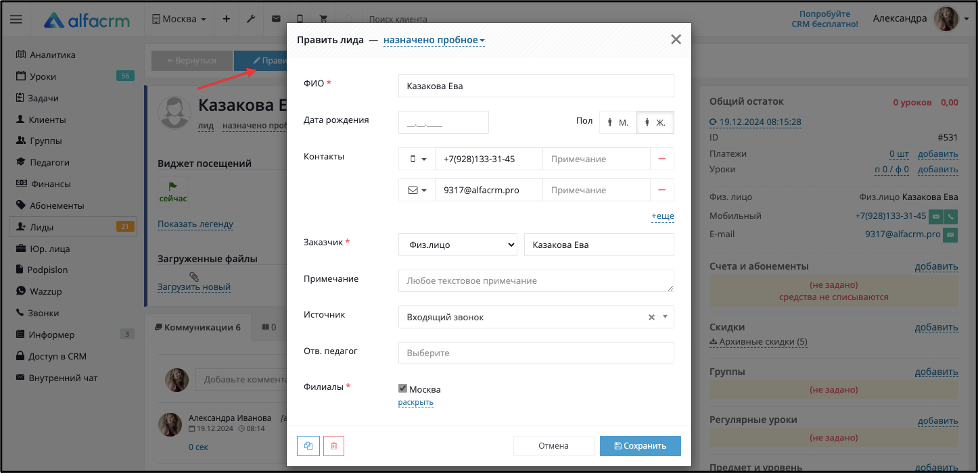Click the plus add icon in toolbar
Image resolution: width=979 pixels, height=474 pixels.
226,19
